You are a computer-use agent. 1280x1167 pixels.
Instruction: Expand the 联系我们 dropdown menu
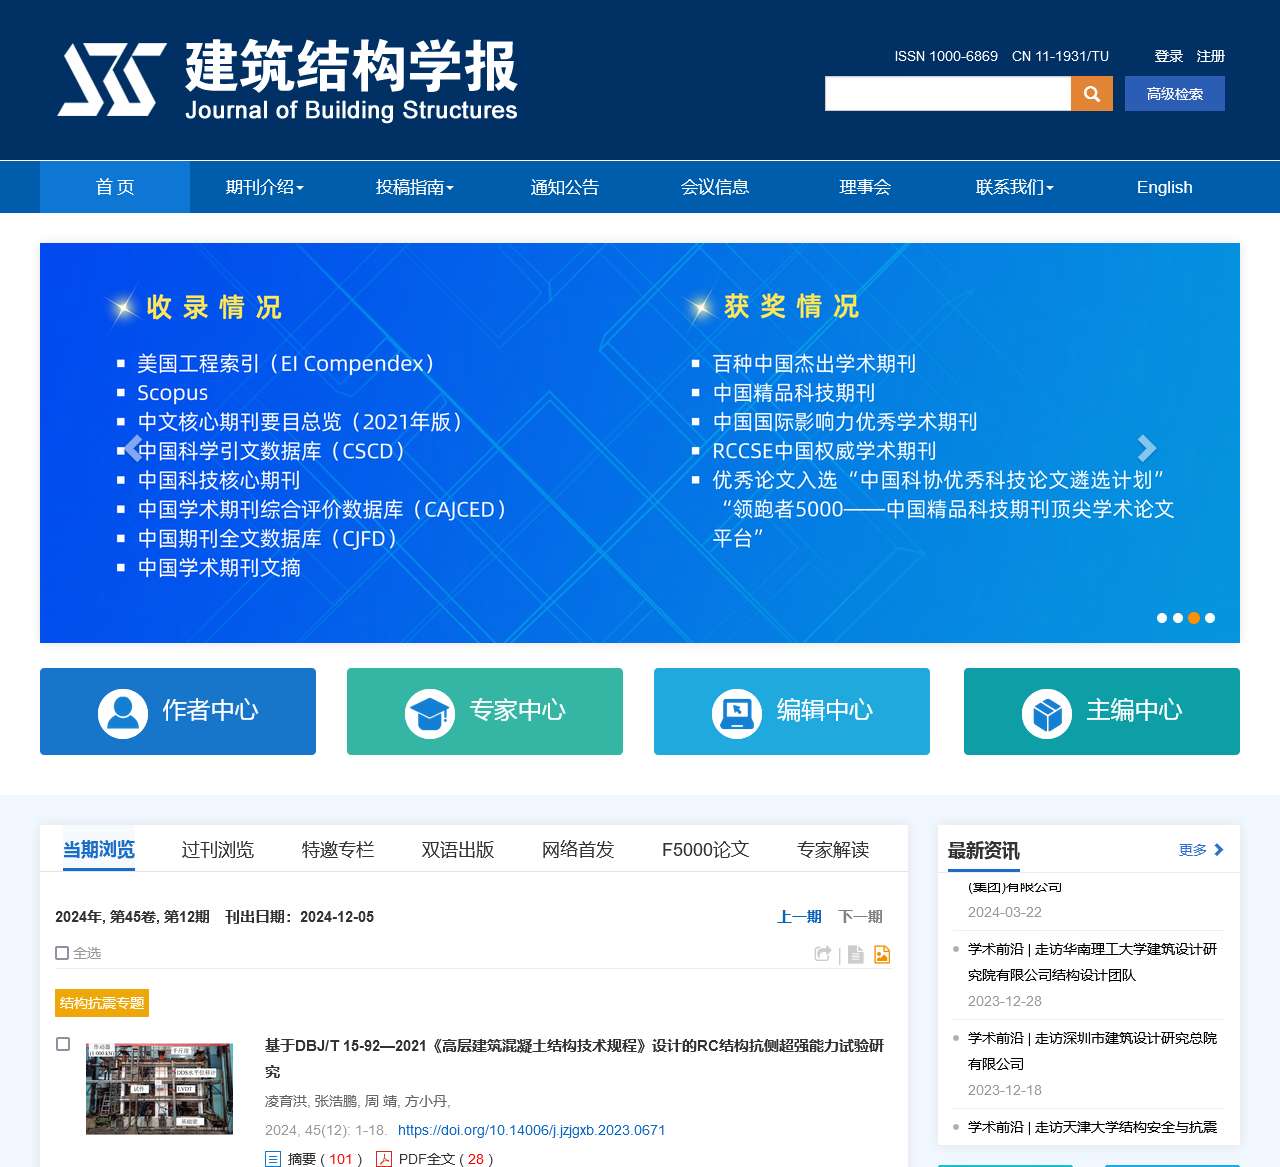click(x=1015, y=187)
